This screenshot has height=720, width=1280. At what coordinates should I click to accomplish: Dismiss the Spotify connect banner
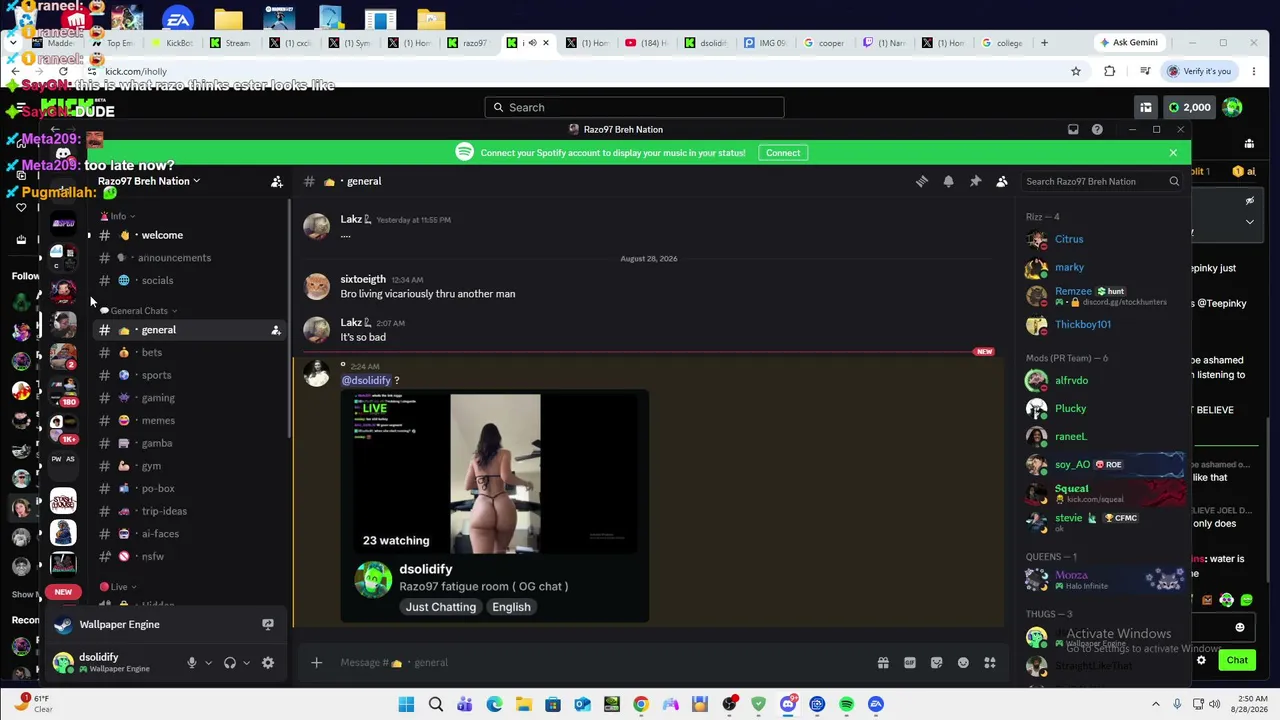point(1173,153)
